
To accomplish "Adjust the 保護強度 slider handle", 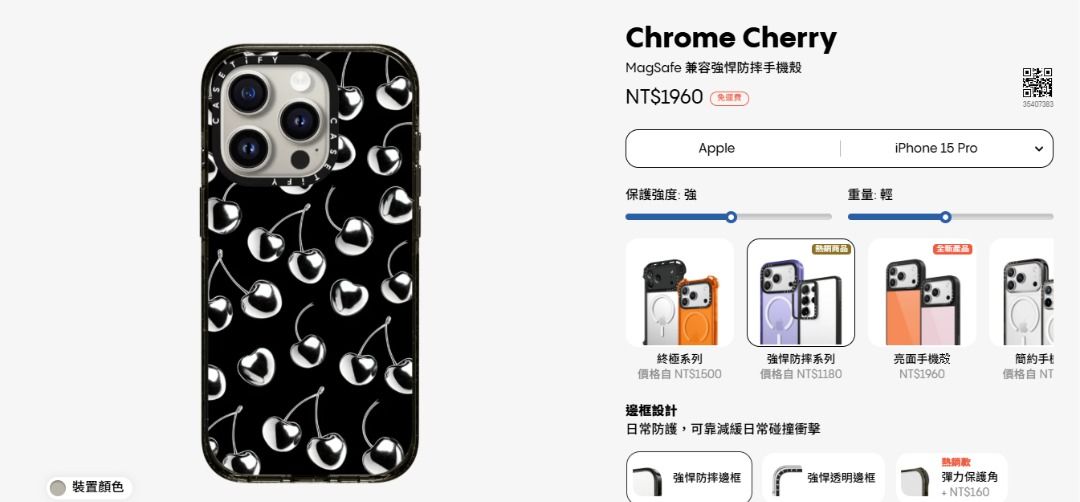I will (x=731, y=217).
